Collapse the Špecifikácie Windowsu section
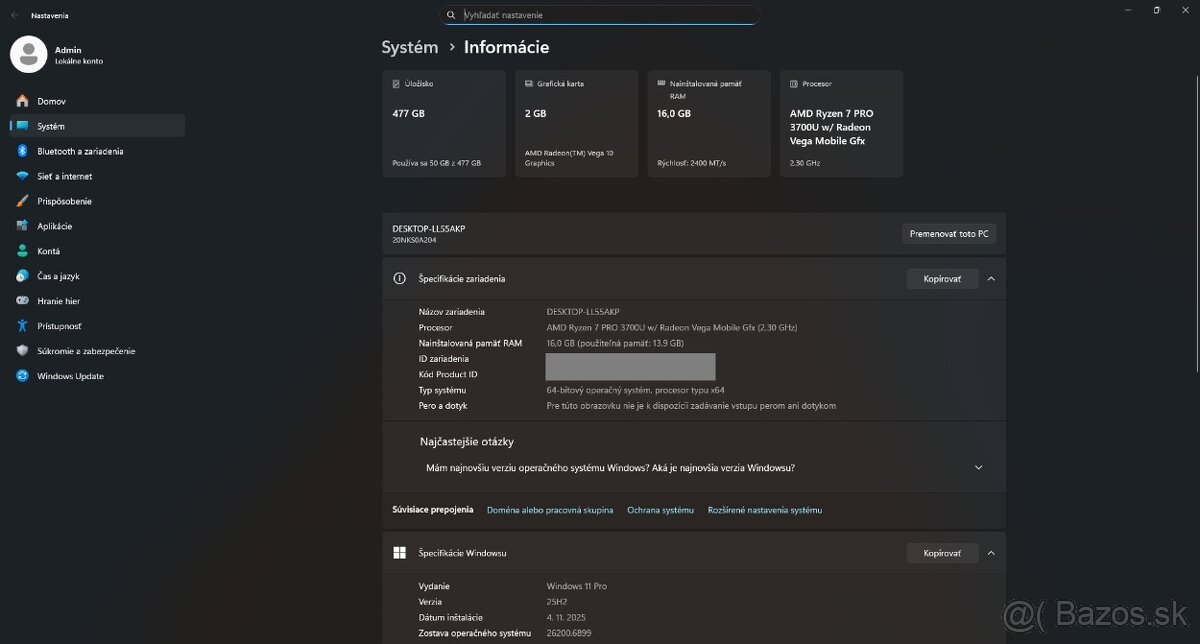Viewport: 1200px width, 644px height. point(991,552)
